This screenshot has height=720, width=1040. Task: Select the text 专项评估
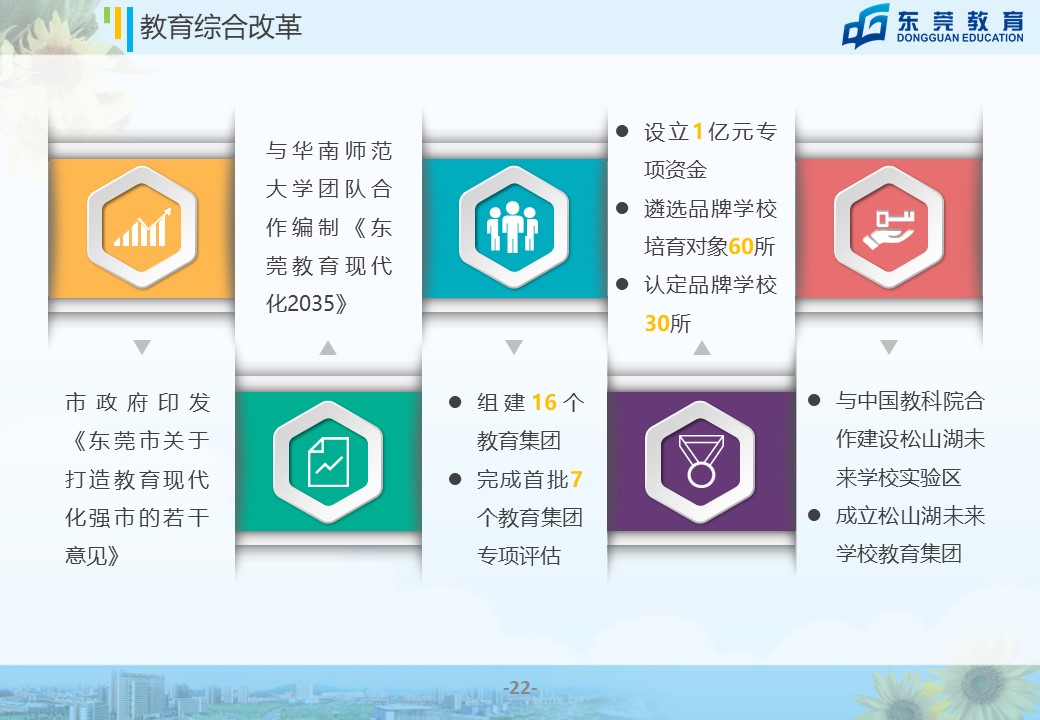[519, 556]
